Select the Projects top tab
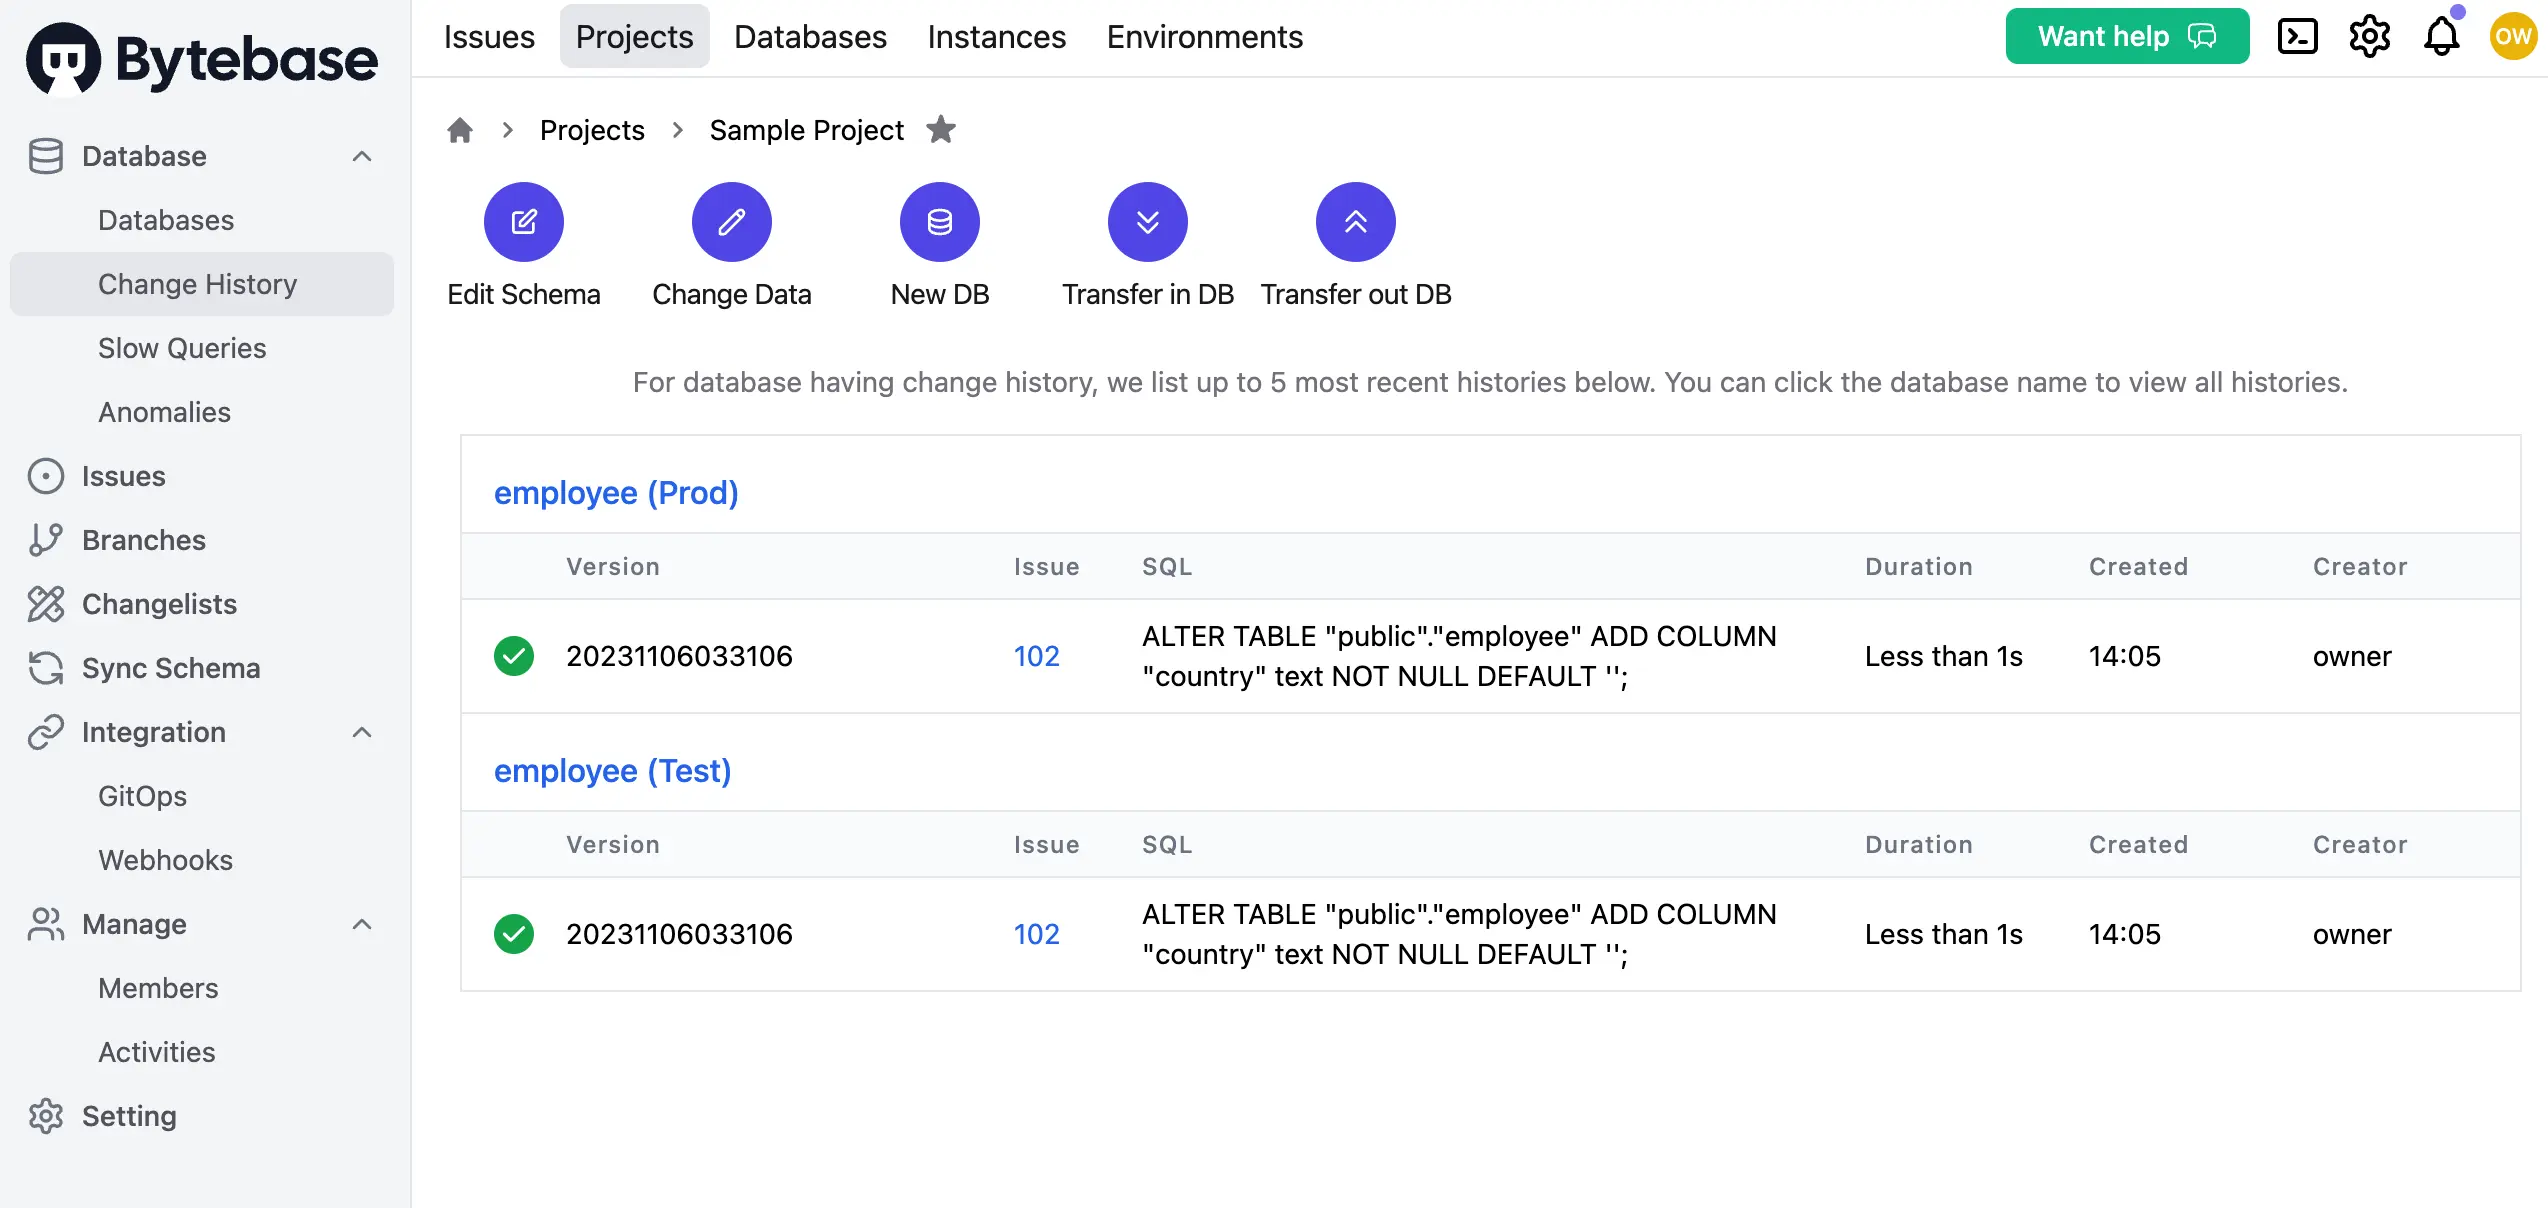Image resolution: width=2548 pixels, height=1208 pixels. (634, 37)
